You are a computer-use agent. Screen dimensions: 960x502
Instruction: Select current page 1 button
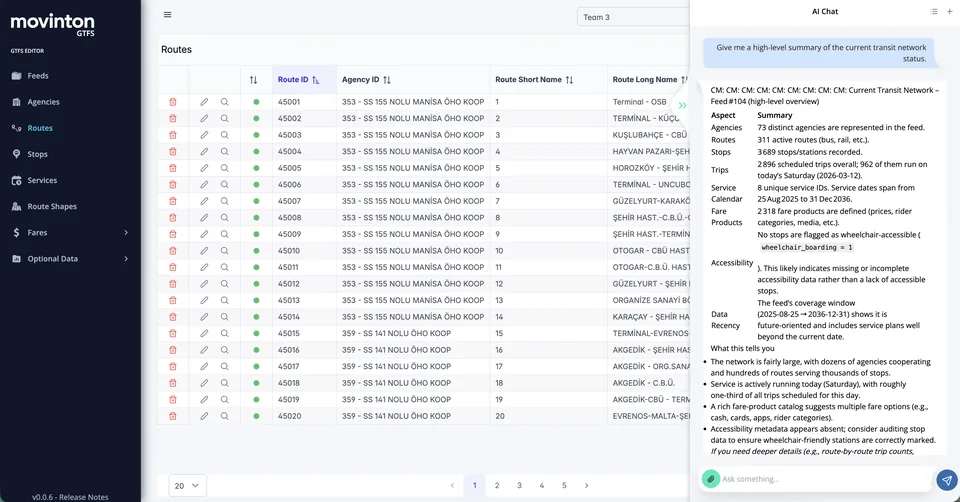coord(474,485)
